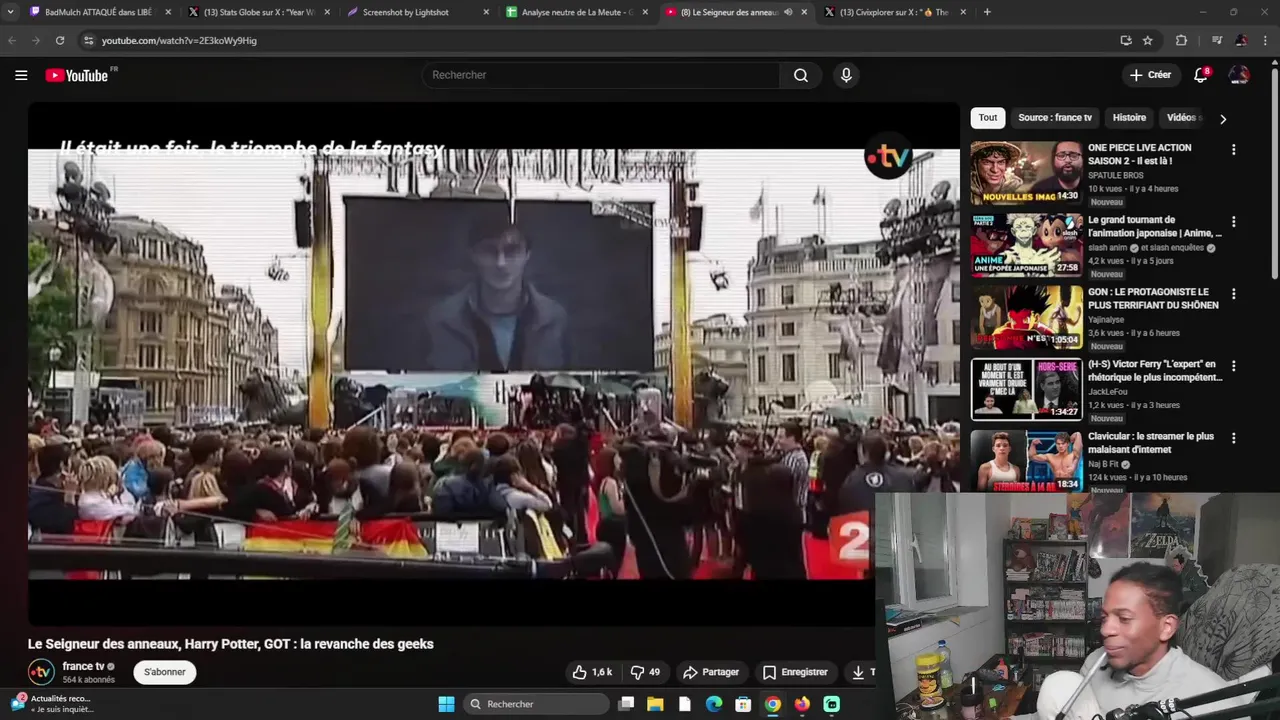The image size is (1280, 720).
Task: Click the Chrome icon on taskbar
Action: 773,704
